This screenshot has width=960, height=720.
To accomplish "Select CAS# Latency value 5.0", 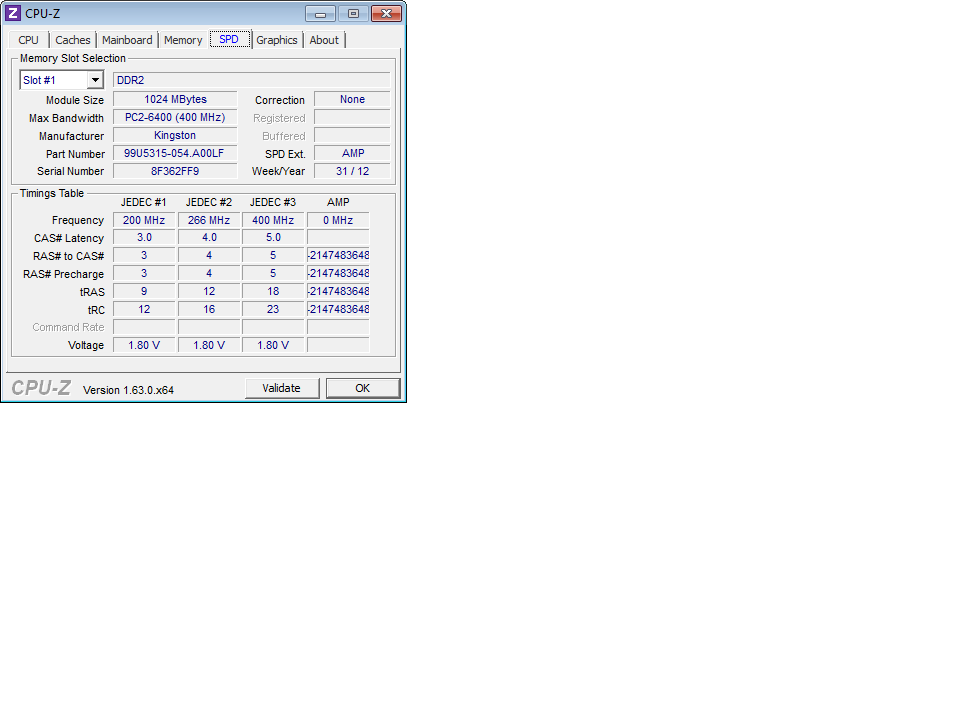I will click(273, 238).
